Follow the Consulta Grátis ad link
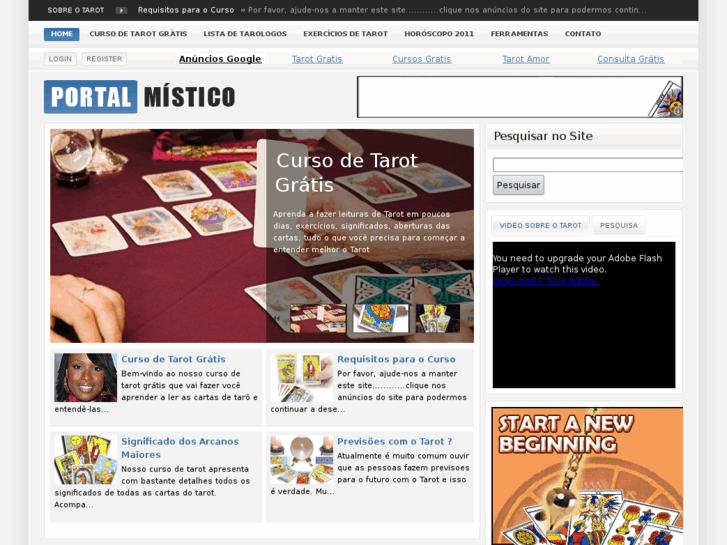Viewport: 727px width, 545px height. click(x=631, y=59)
